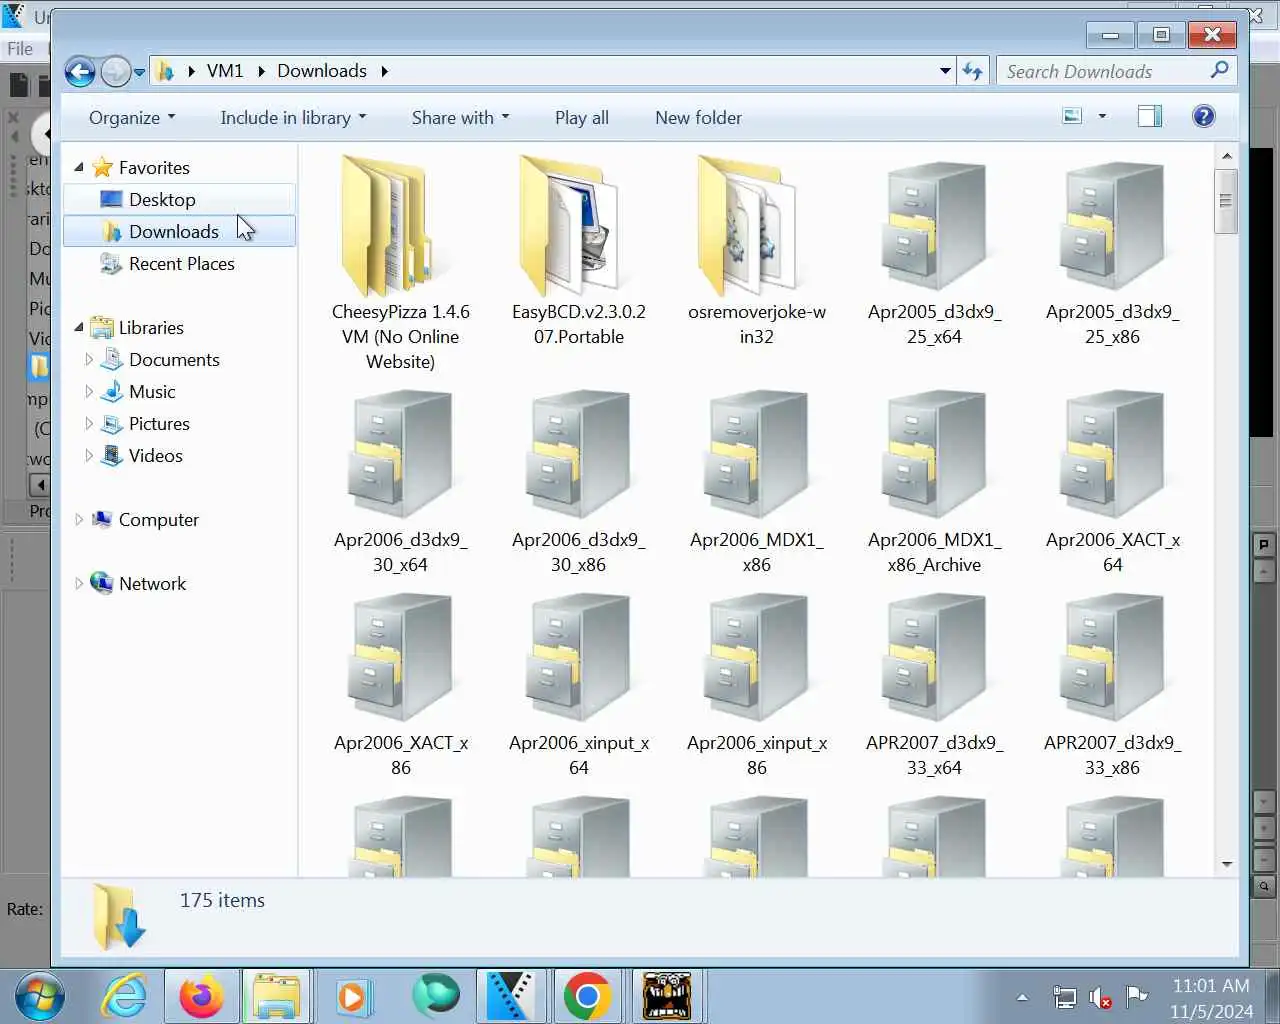Expand the Network node
Viewport: 1280px width, 1024px height.
tap(79, 583)
